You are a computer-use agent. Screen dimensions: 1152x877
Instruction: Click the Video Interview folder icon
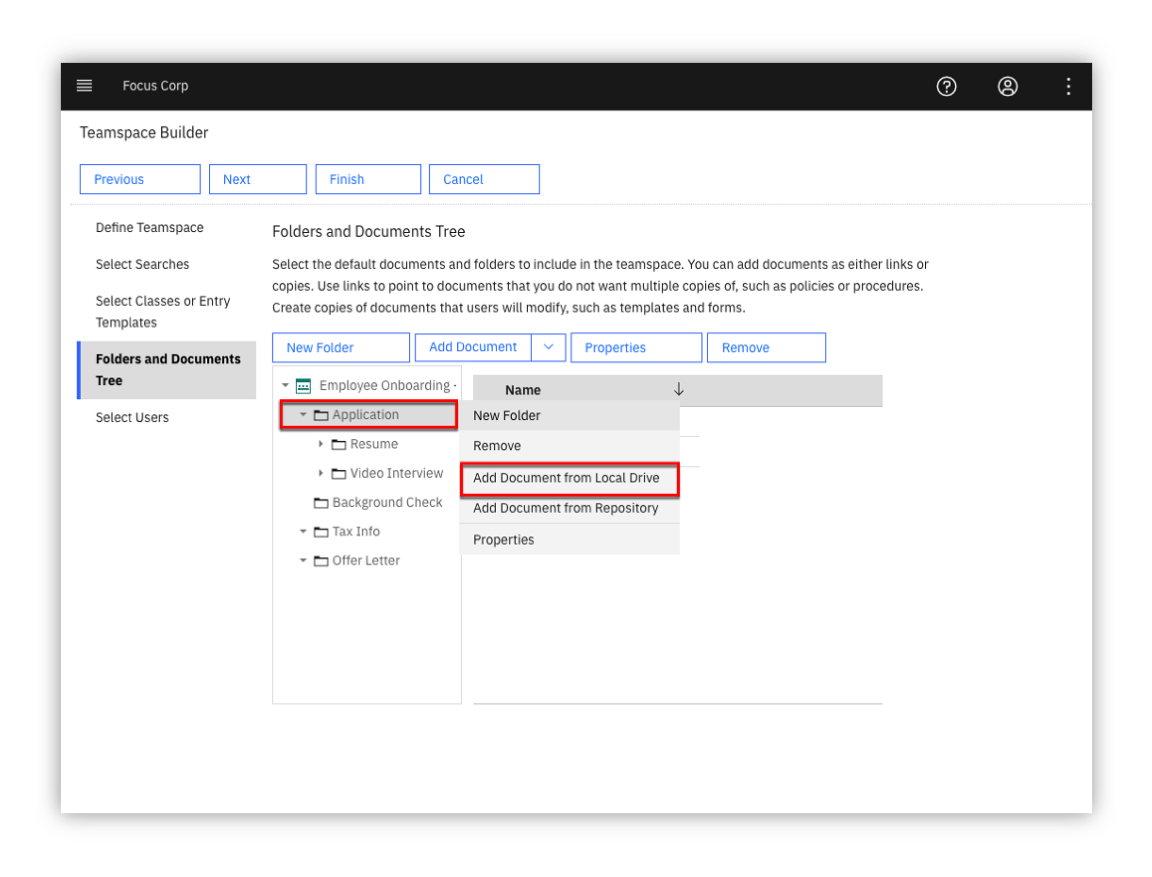(x=339, y=474)
